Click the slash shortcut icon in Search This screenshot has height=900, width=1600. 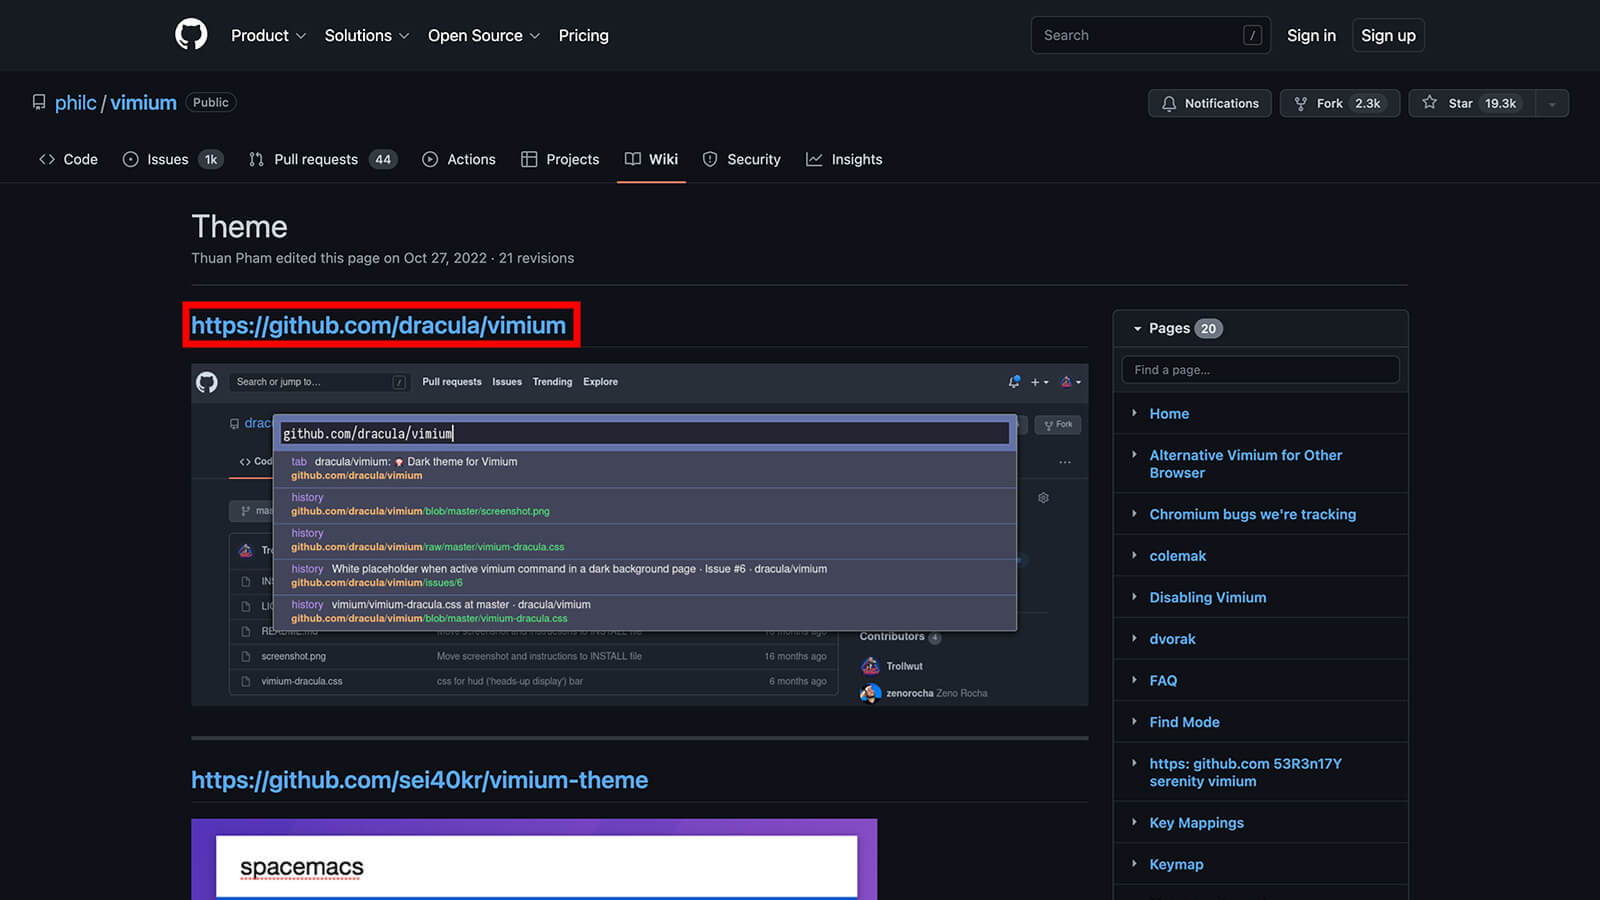click(1252, 35)
